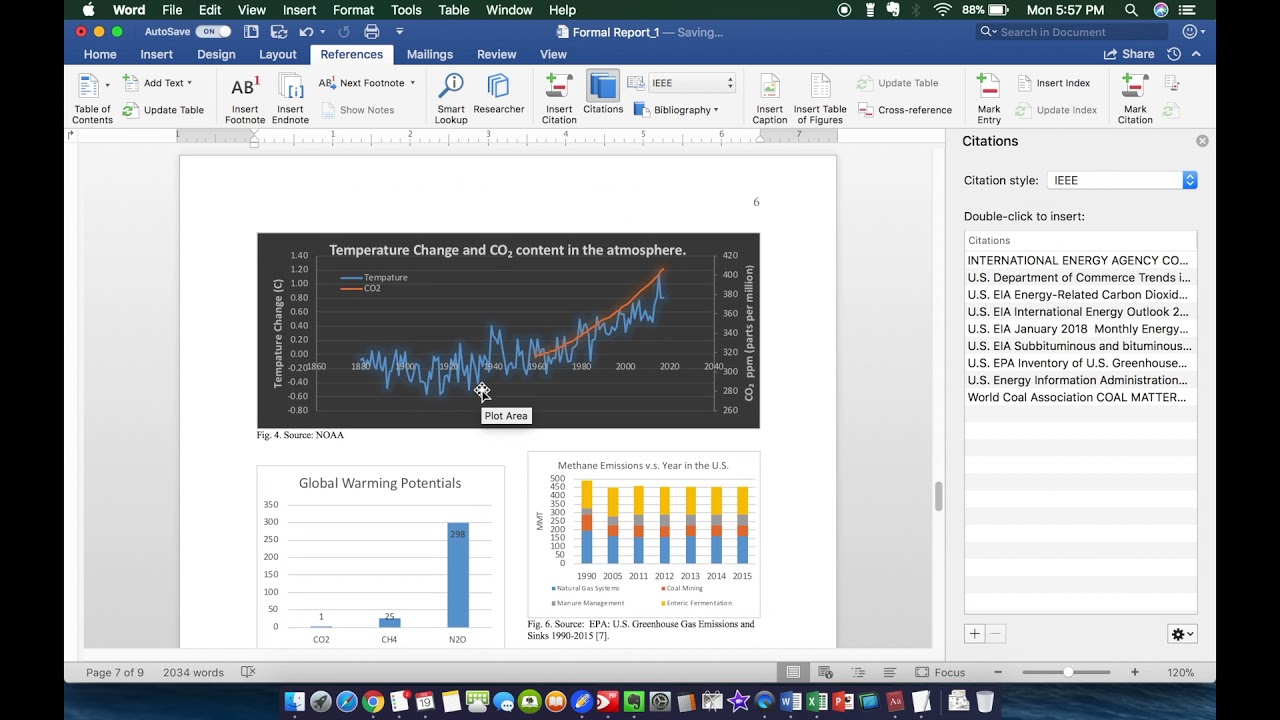Screen dimensions: 1280x720
Task: Switch to Draft view icon
Action: click(890, 672)
